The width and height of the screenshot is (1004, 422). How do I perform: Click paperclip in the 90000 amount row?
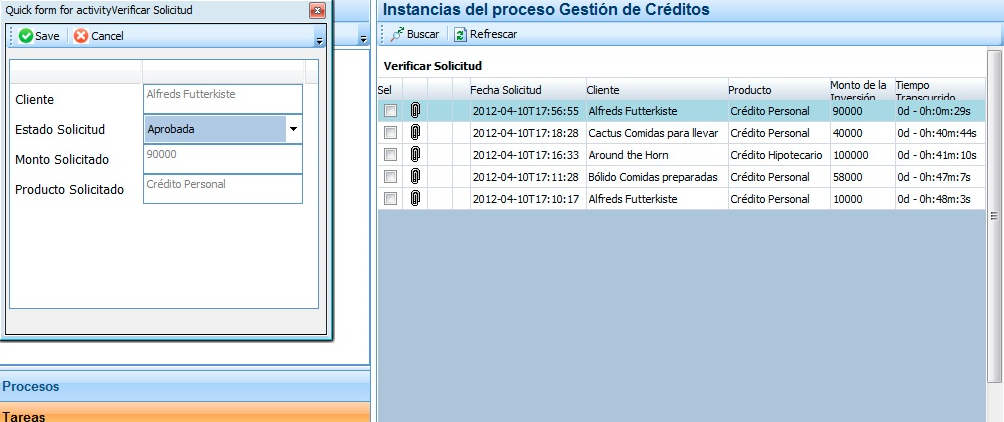point(415,111)
